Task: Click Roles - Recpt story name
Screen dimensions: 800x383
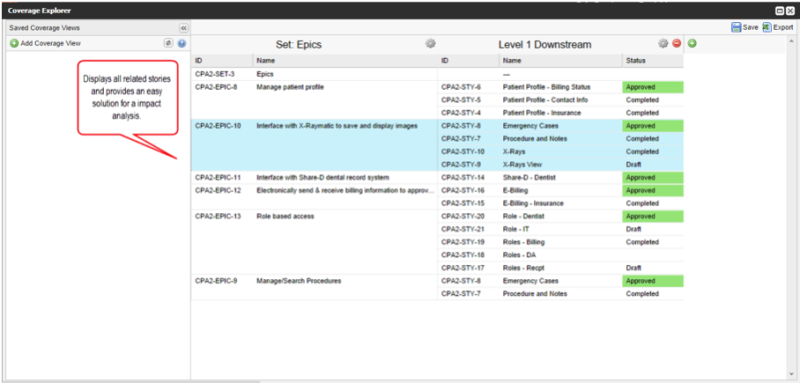Action: click(523, 268)
